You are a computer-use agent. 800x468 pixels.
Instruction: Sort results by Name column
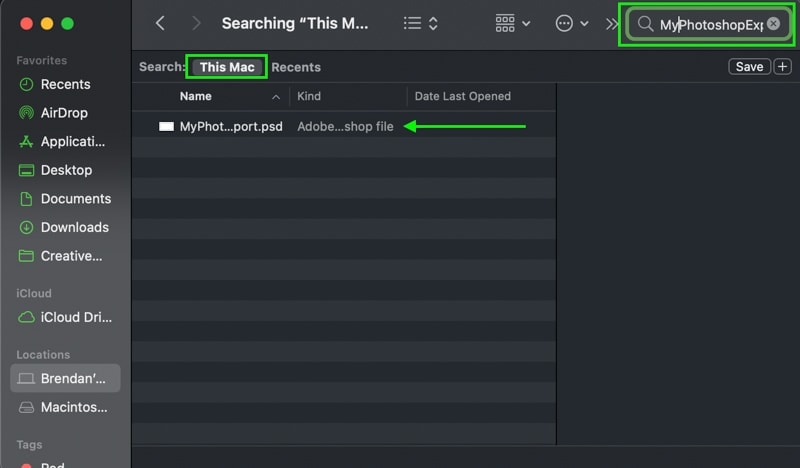pyautogui.click(x=195, y=96)
